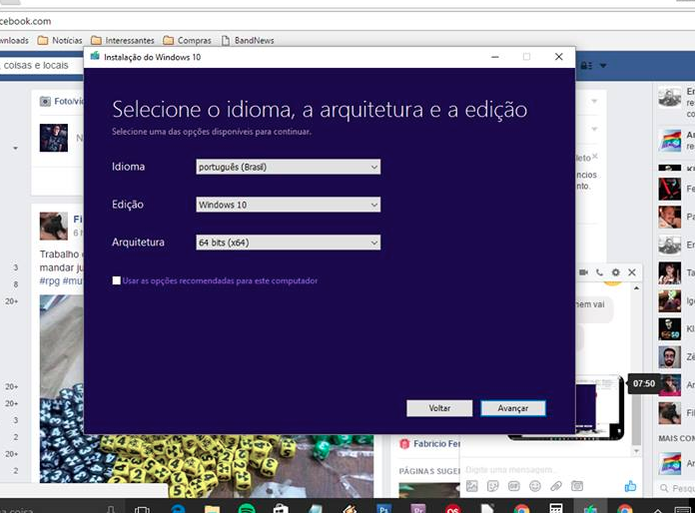Close the Instalação do Windows 10 window
Viewport: 695px width, 513px height.
point(558,57)
